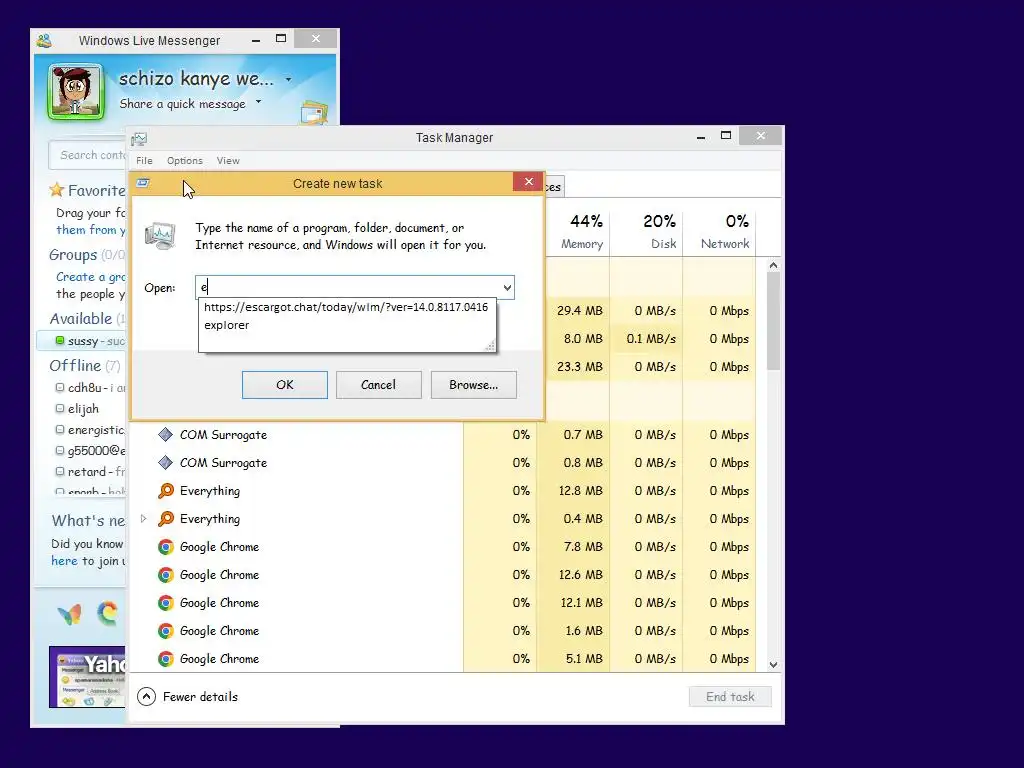Click the Search contacts field in Messenger

(88, 155)
